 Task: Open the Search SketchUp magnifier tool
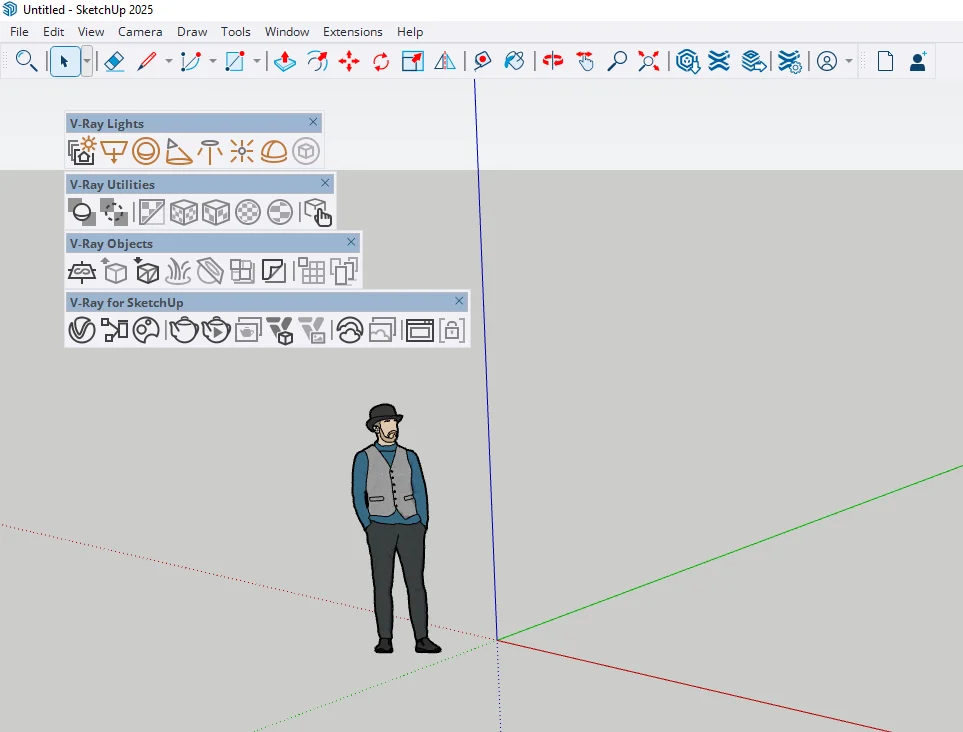click(x=26, y=61)
